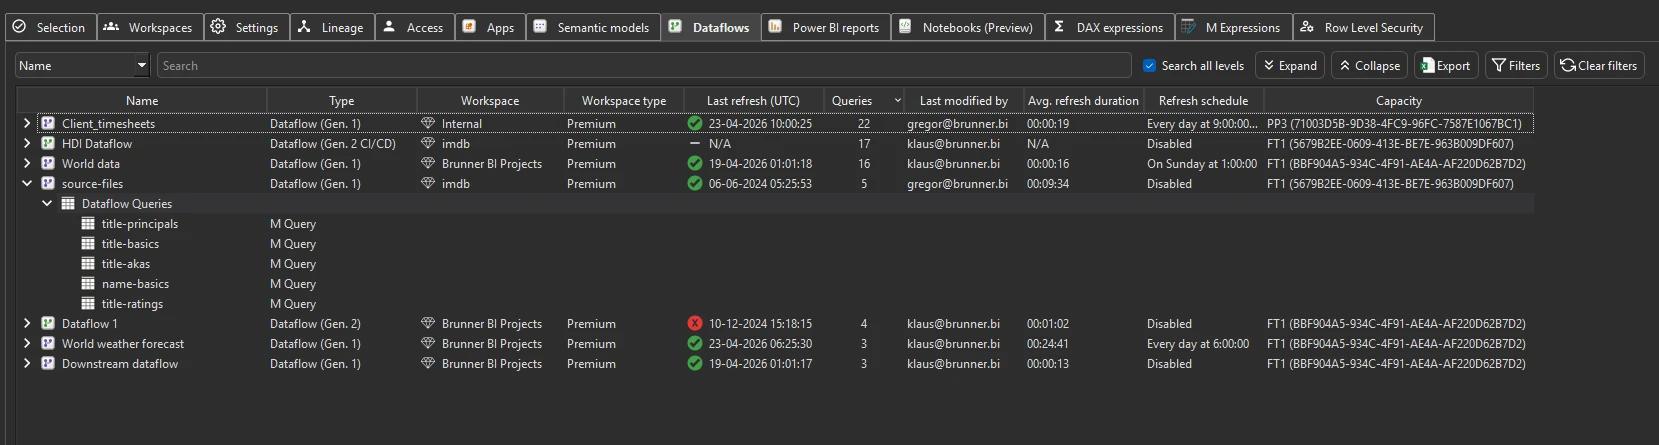1659x445 pixels.
Task: Collapse the source-files row
Action: (x=27, y=184)
